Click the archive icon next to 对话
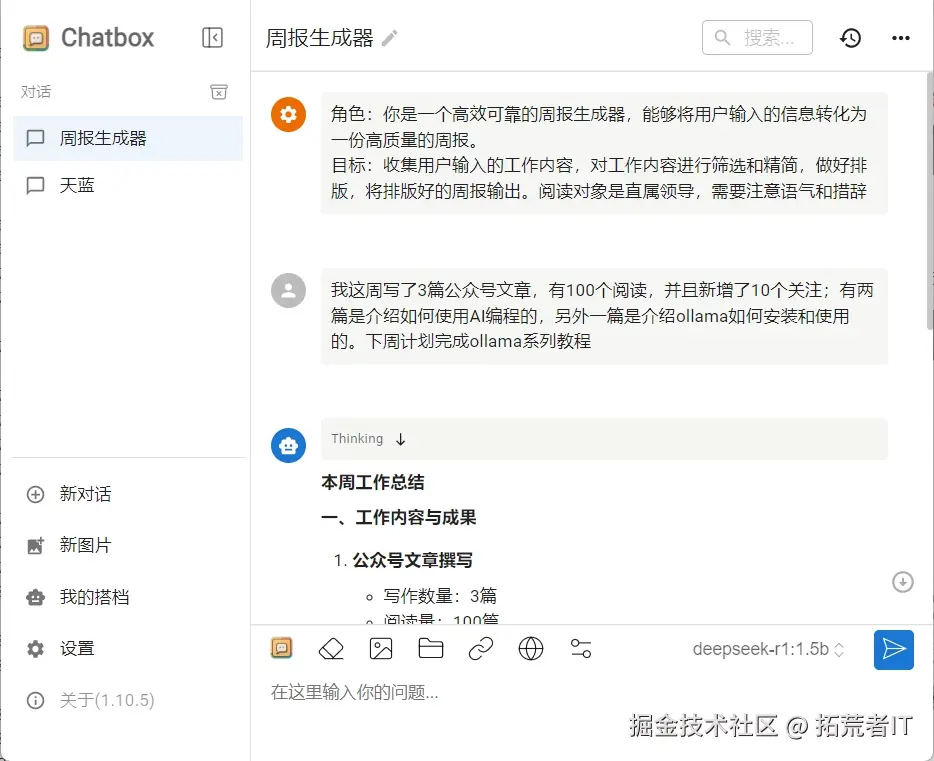Viewport: 934px width, 761px height. pyautogui.click(x=219, y=92)
